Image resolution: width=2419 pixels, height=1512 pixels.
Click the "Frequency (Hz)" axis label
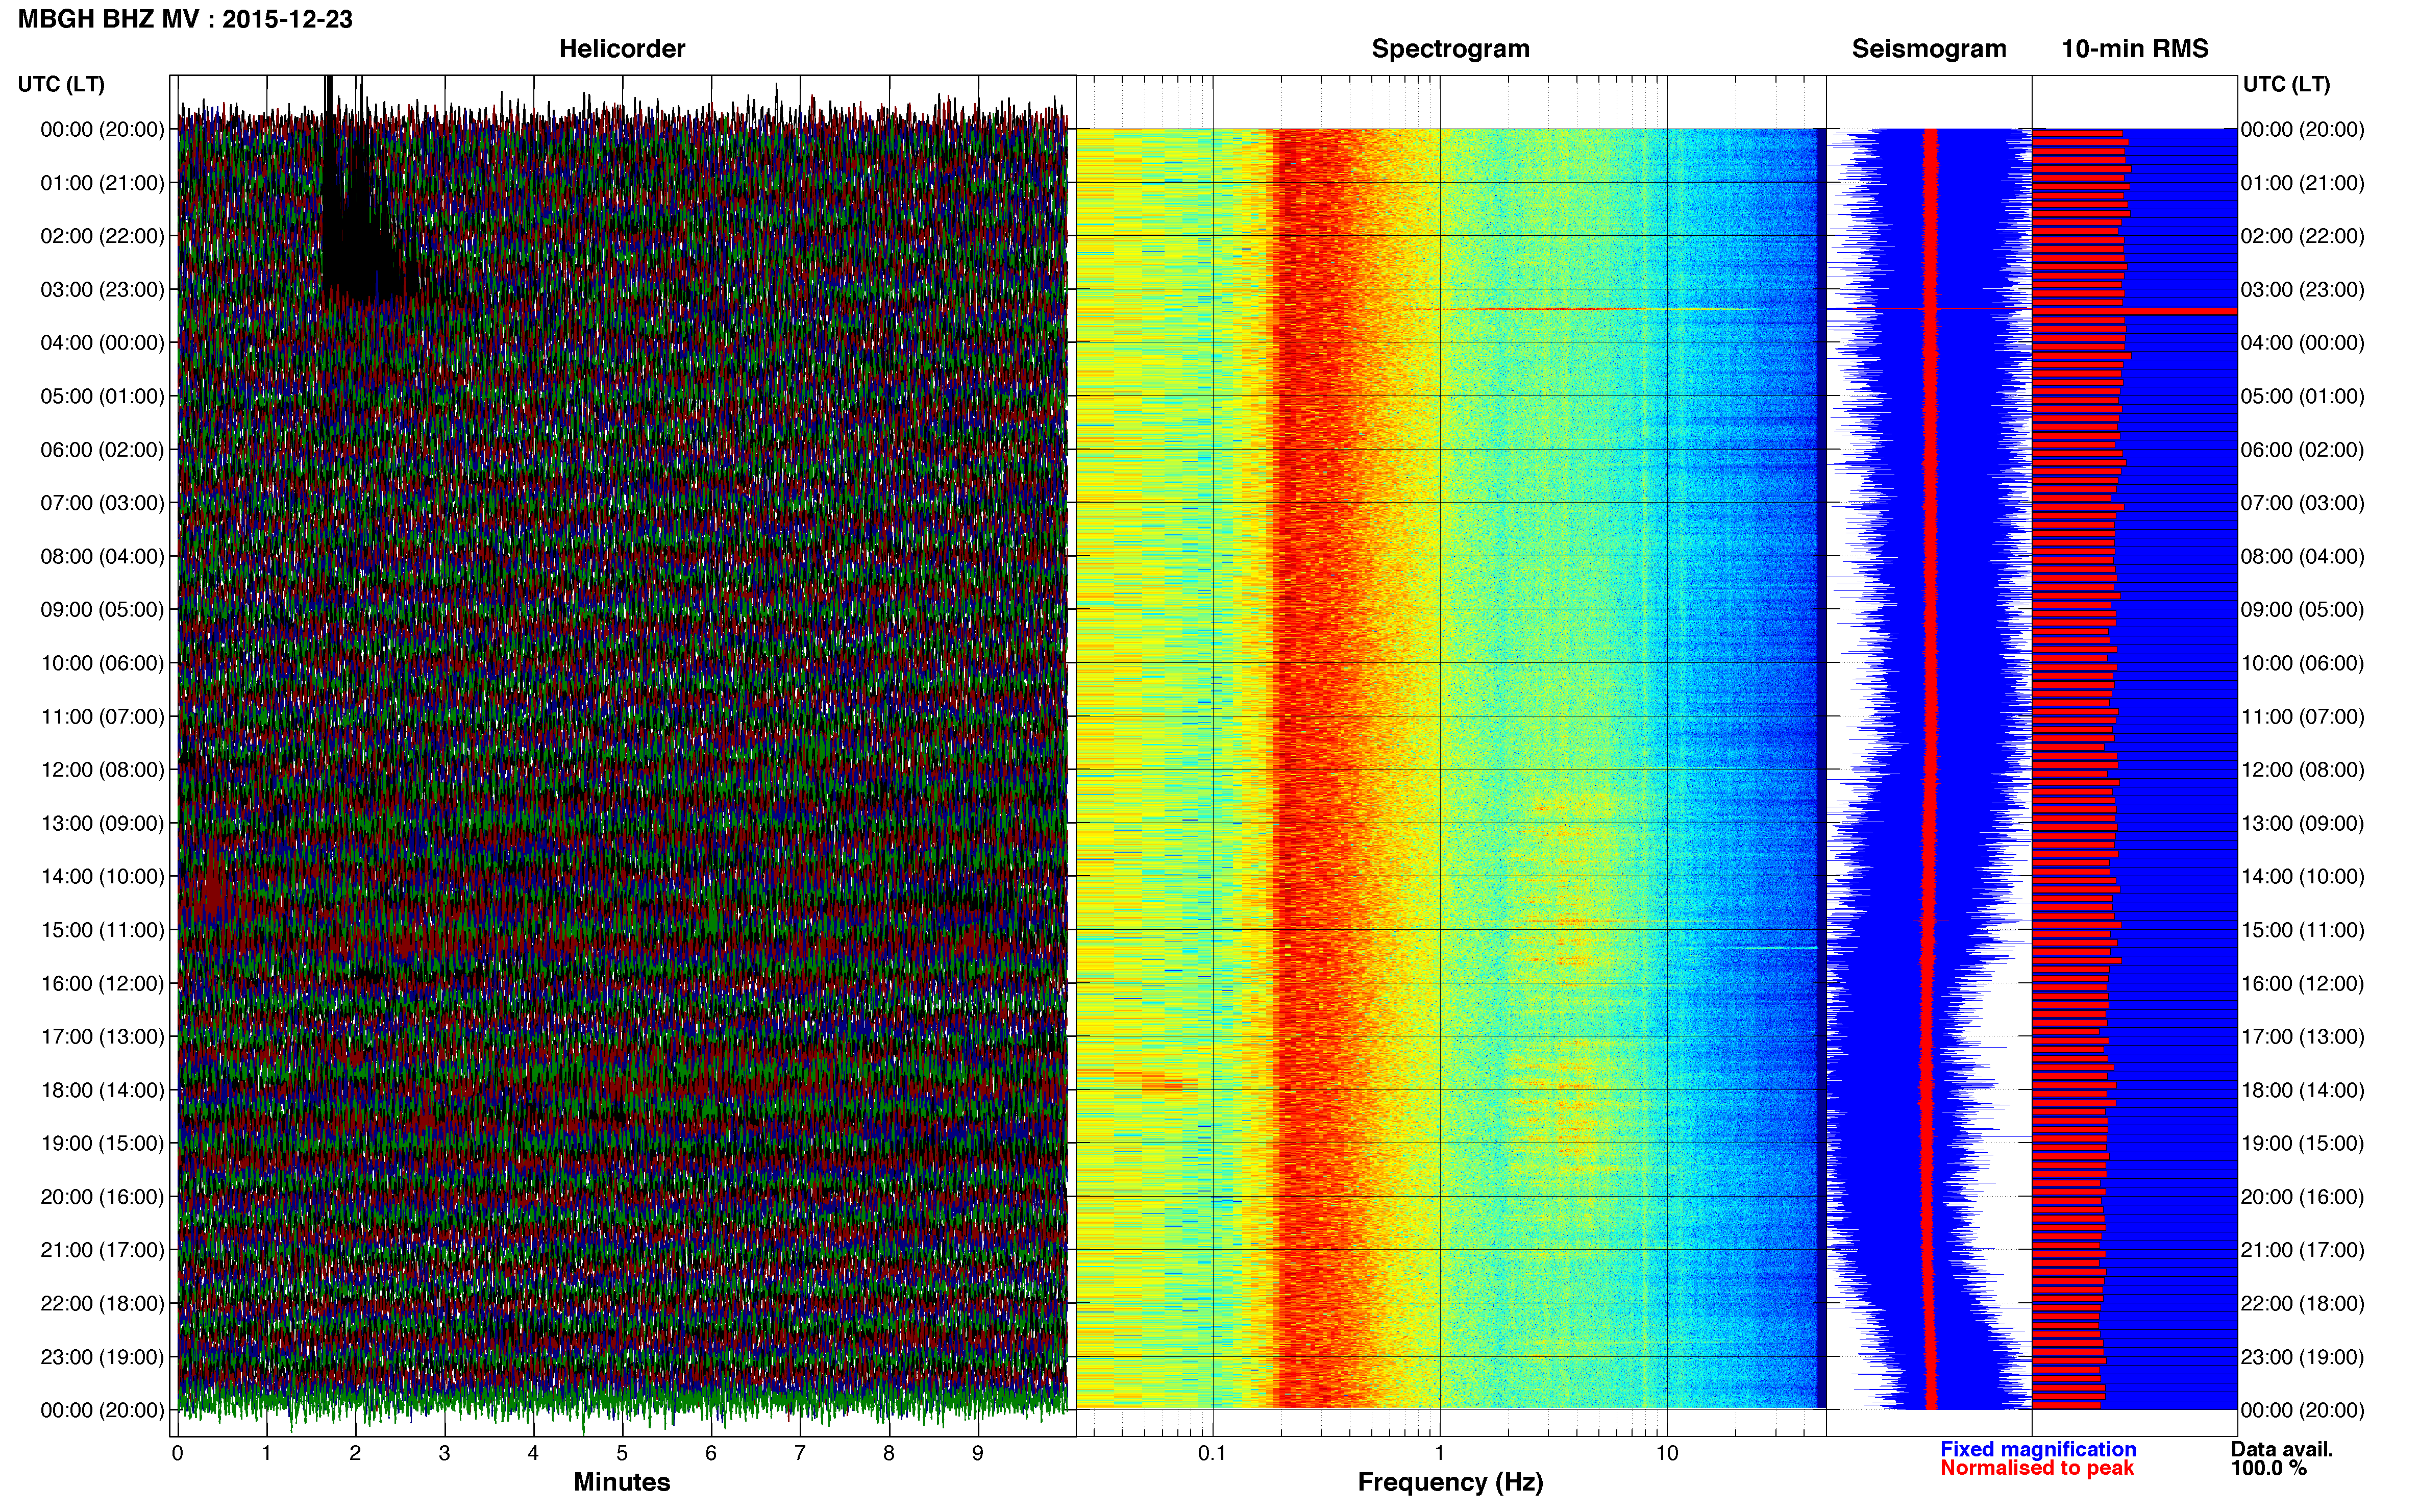pyautogui.click(x=1450, y=1482)
